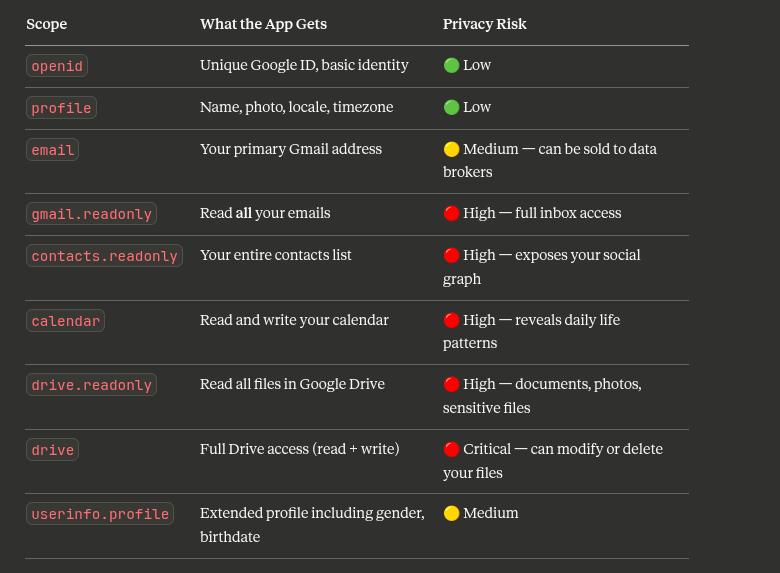Screen dimensions: 780x573
Task: Select the openid scope code tag
Action: (57, 66)
